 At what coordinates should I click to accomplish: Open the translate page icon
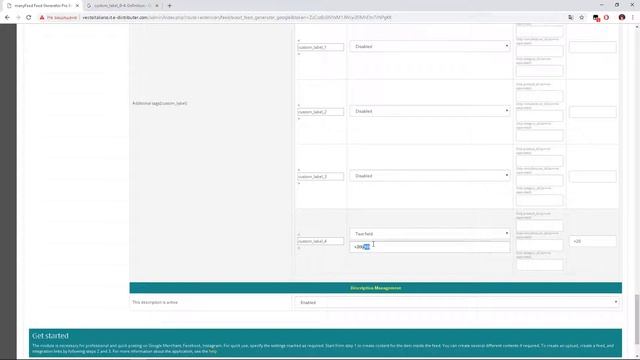(571, 18)
